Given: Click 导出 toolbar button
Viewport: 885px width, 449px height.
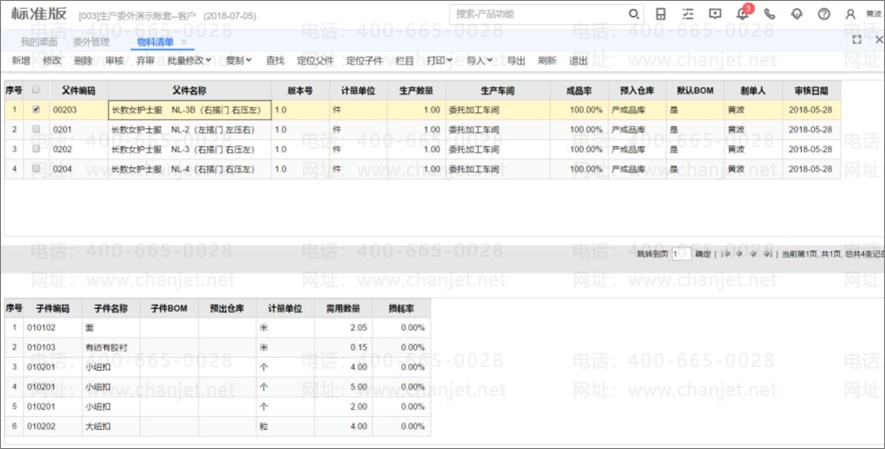Looking at the screenshot, I should (x=516, y=60).
